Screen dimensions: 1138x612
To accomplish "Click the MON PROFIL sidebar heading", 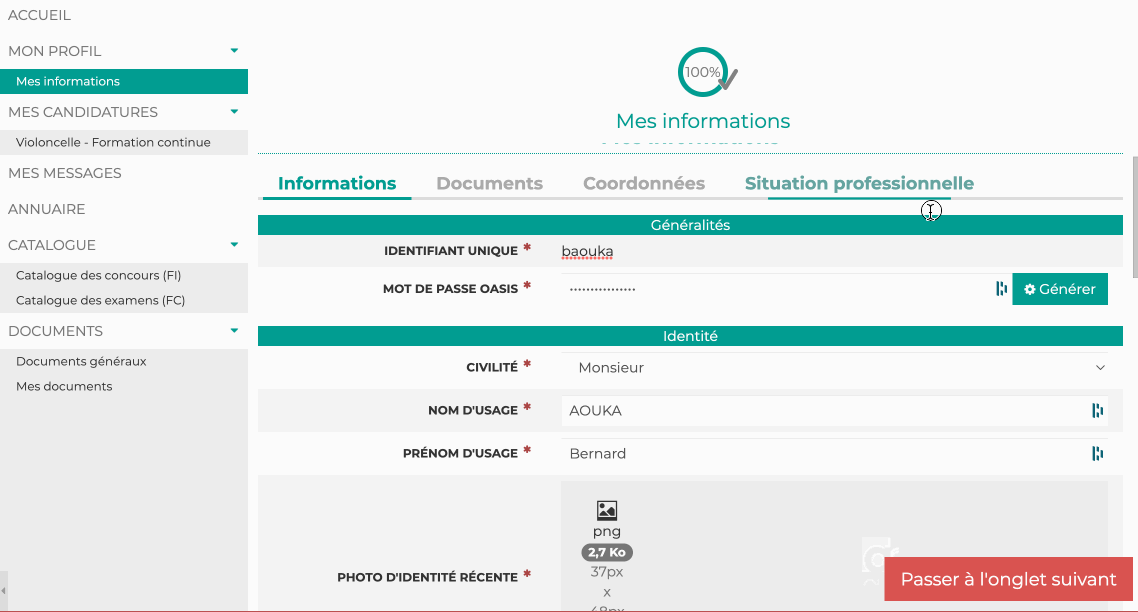I will point(54,52).
